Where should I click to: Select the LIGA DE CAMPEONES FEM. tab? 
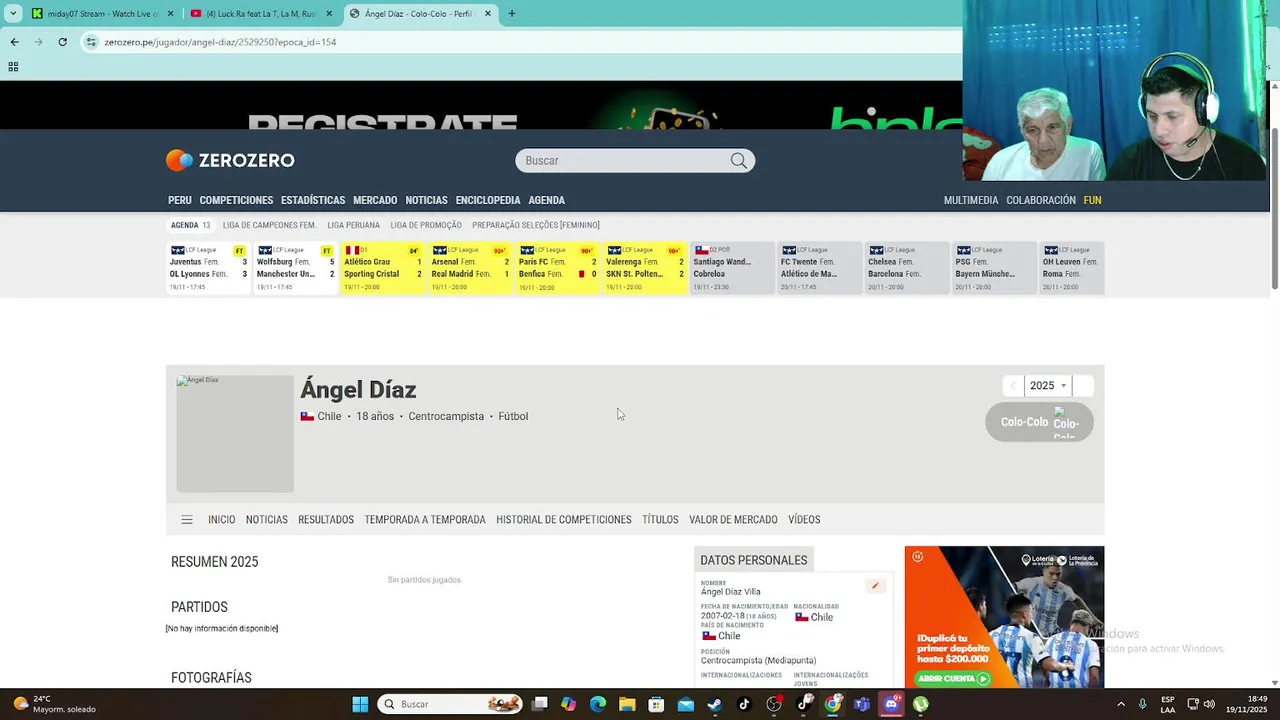[x=269, y=225]
